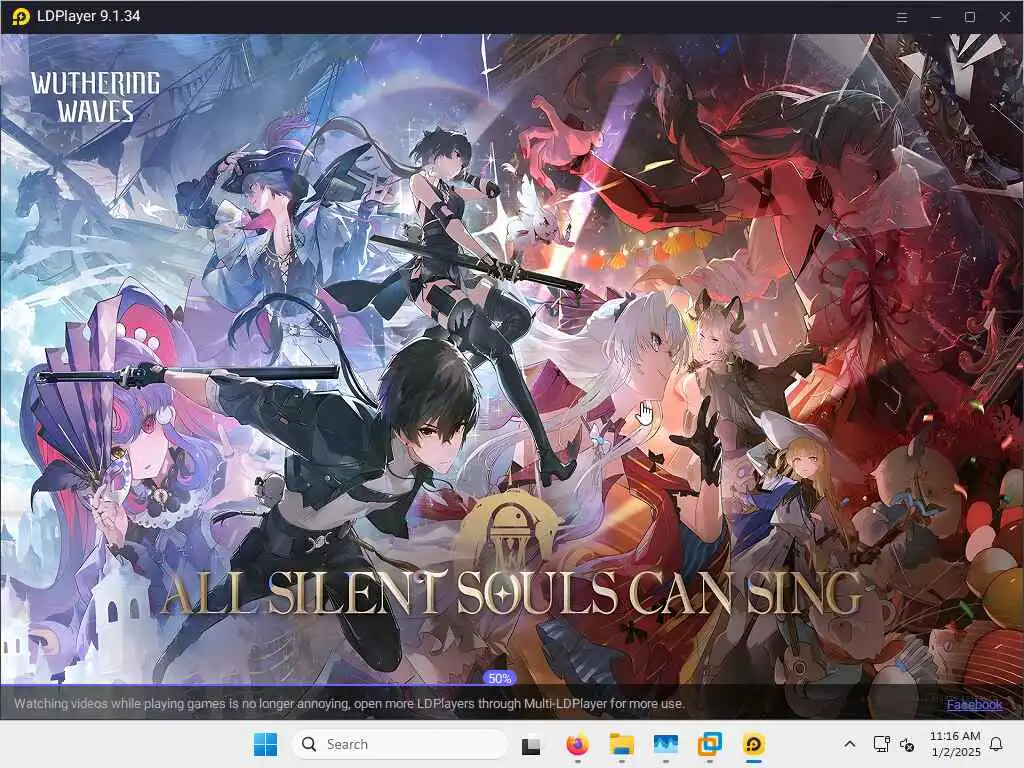Close the LDPlayer window
Viewport: 1024px width, 768px height.
click(x=1004, y=17)
